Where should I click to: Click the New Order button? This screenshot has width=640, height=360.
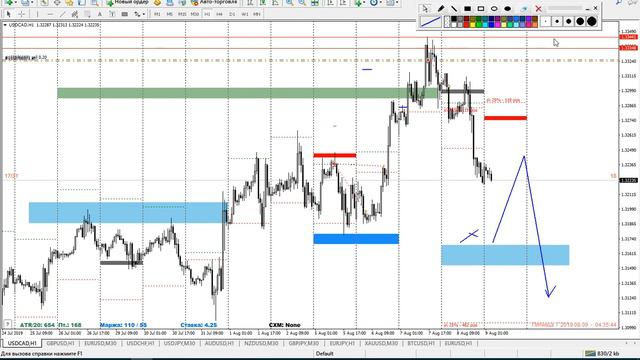pos(127,2)
